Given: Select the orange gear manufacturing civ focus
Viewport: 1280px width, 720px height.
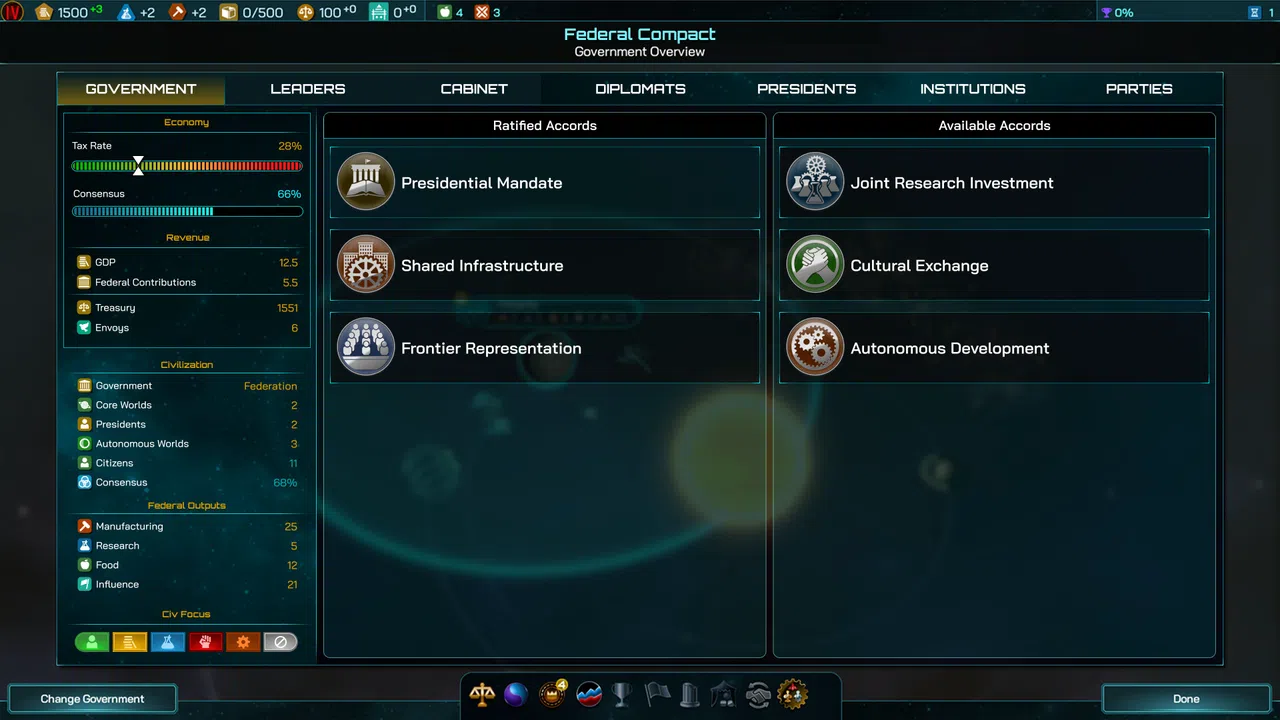Looking at the screenshot, I should [x=243, y=642].
